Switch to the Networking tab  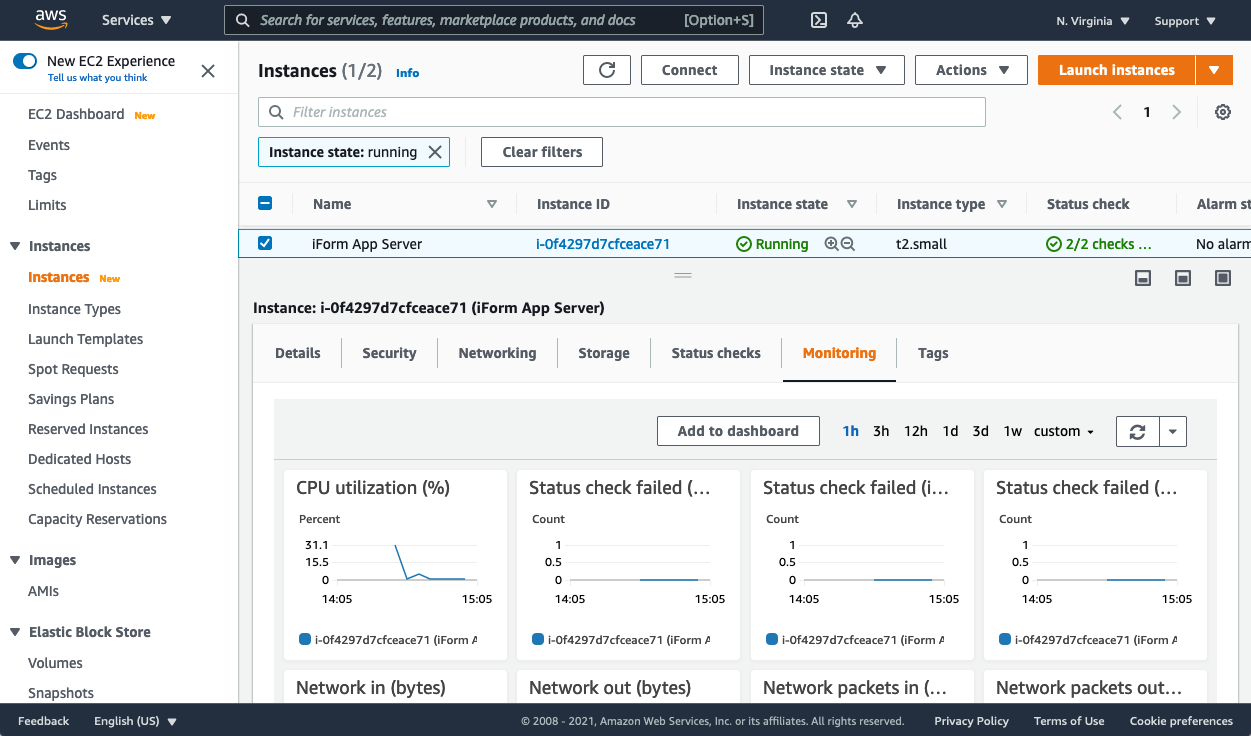click(x=497, y=353)
